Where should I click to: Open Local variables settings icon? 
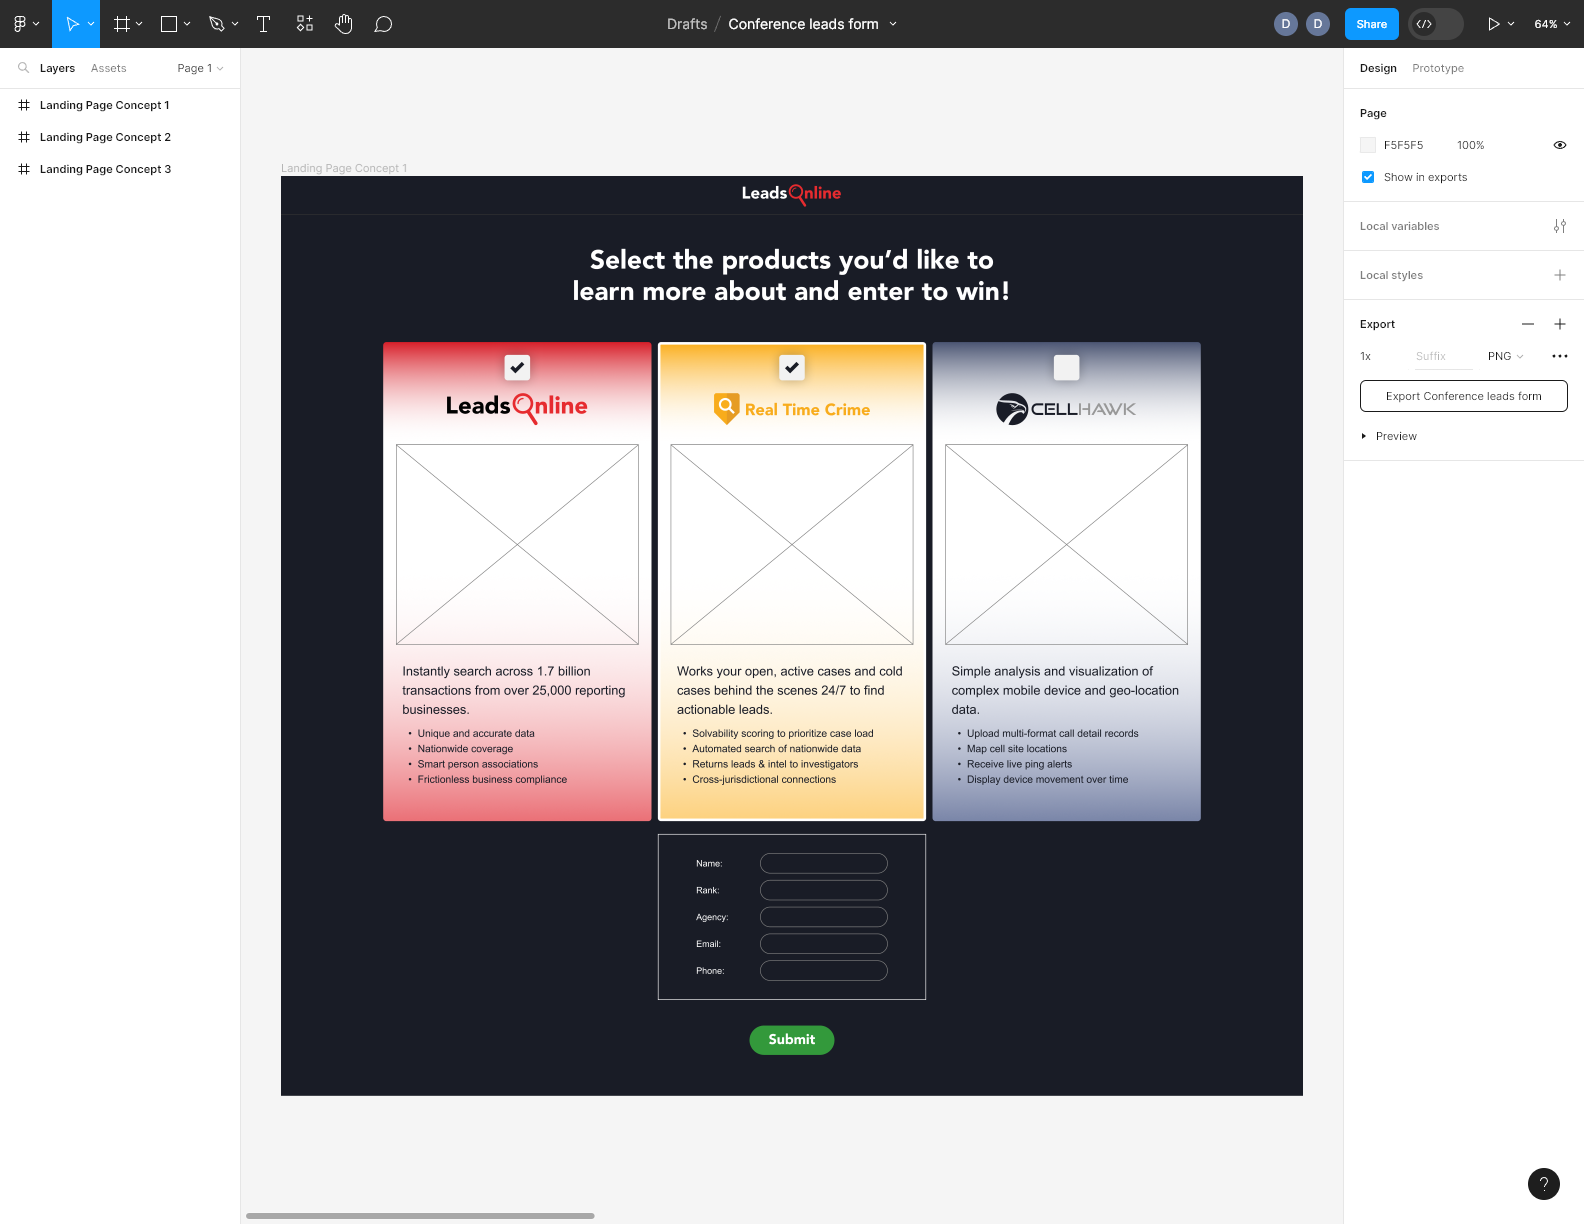point(1560,226)
